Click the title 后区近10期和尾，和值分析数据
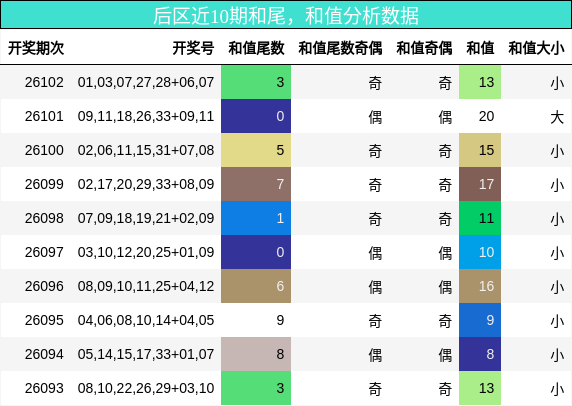572x406 pixels. point(286,15)
